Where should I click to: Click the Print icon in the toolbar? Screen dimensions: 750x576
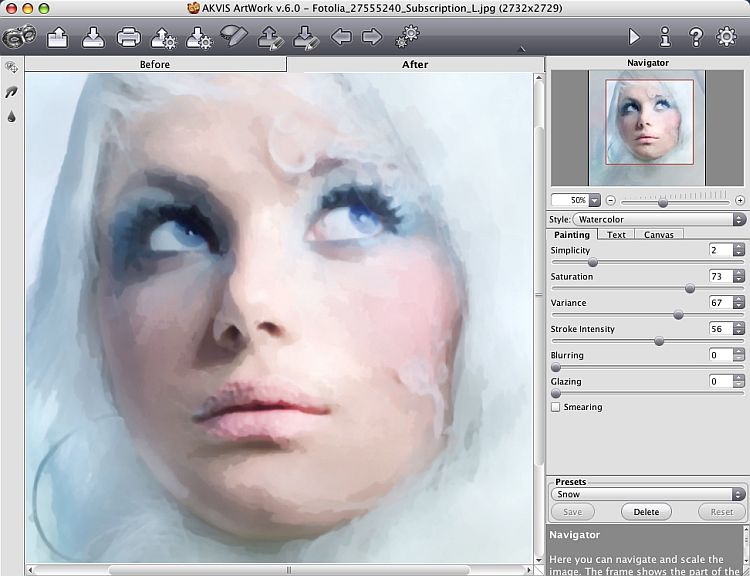click(128, 38)
